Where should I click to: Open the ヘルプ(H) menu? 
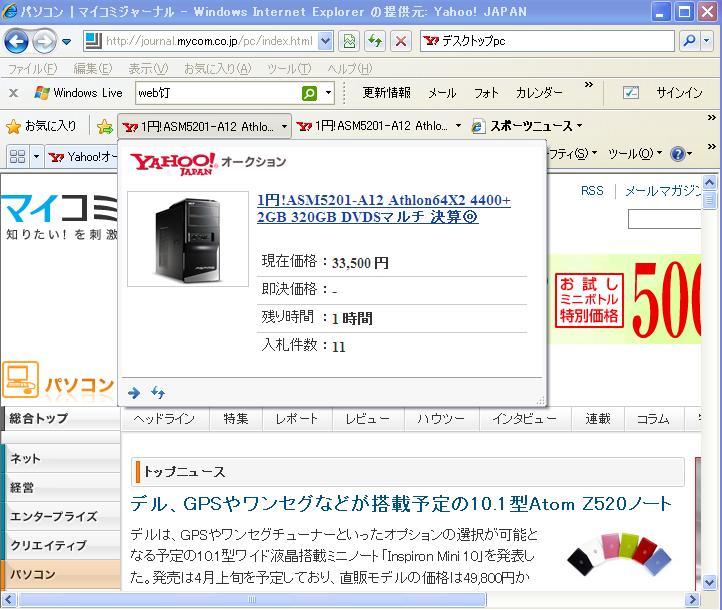point(349,69)
